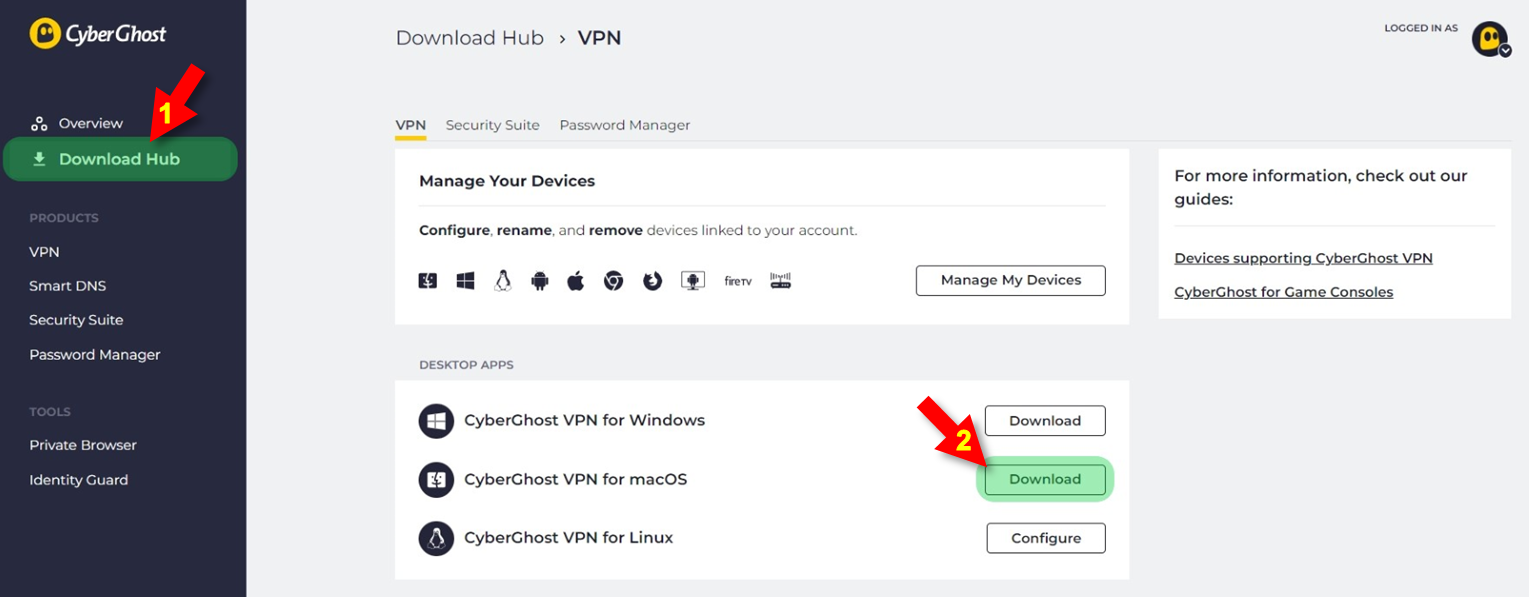Switch to the Password Manager tab
The width and height of the screenshot is (1530, 597).
pyautogui.click(x=625, y=125)
